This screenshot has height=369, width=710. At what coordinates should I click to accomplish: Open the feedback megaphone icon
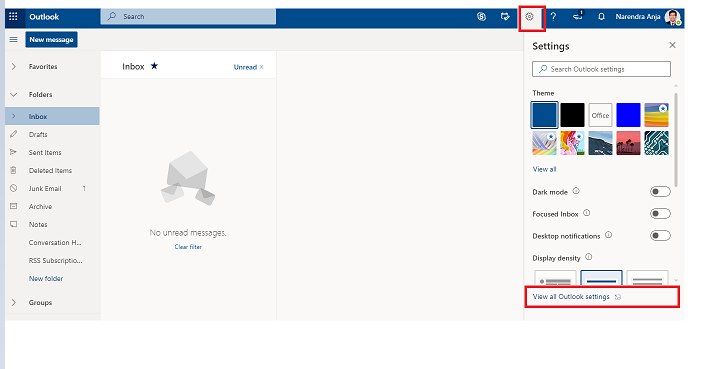pos(577,16)
